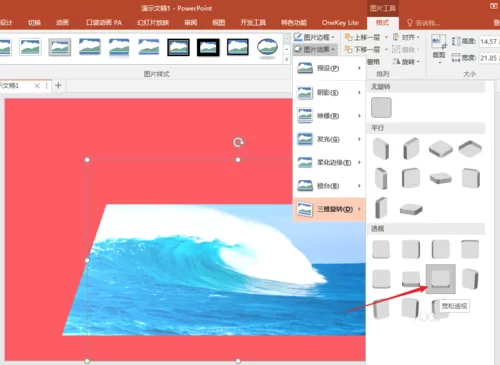The width and height of the screenshot is (500, 365).
Task: Close the presentation document tab
Action: [x=37, y=86]
